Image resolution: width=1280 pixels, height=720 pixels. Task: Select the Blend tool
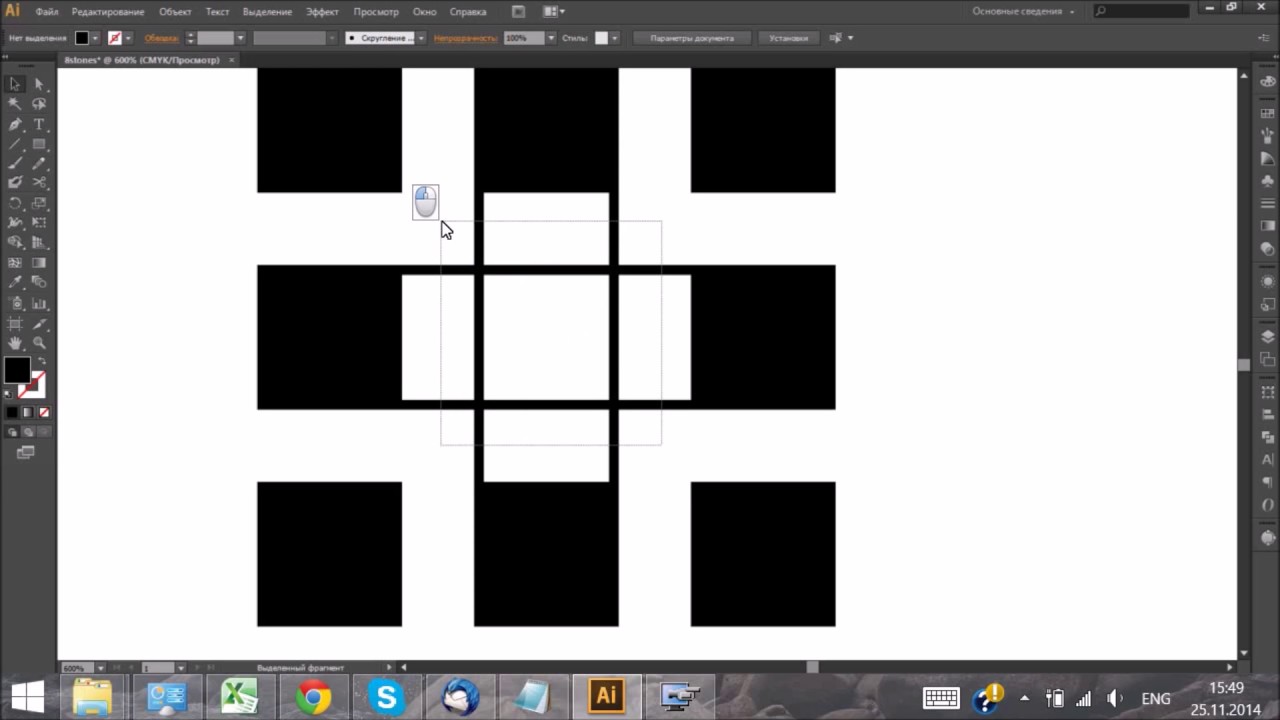[39, 282]
